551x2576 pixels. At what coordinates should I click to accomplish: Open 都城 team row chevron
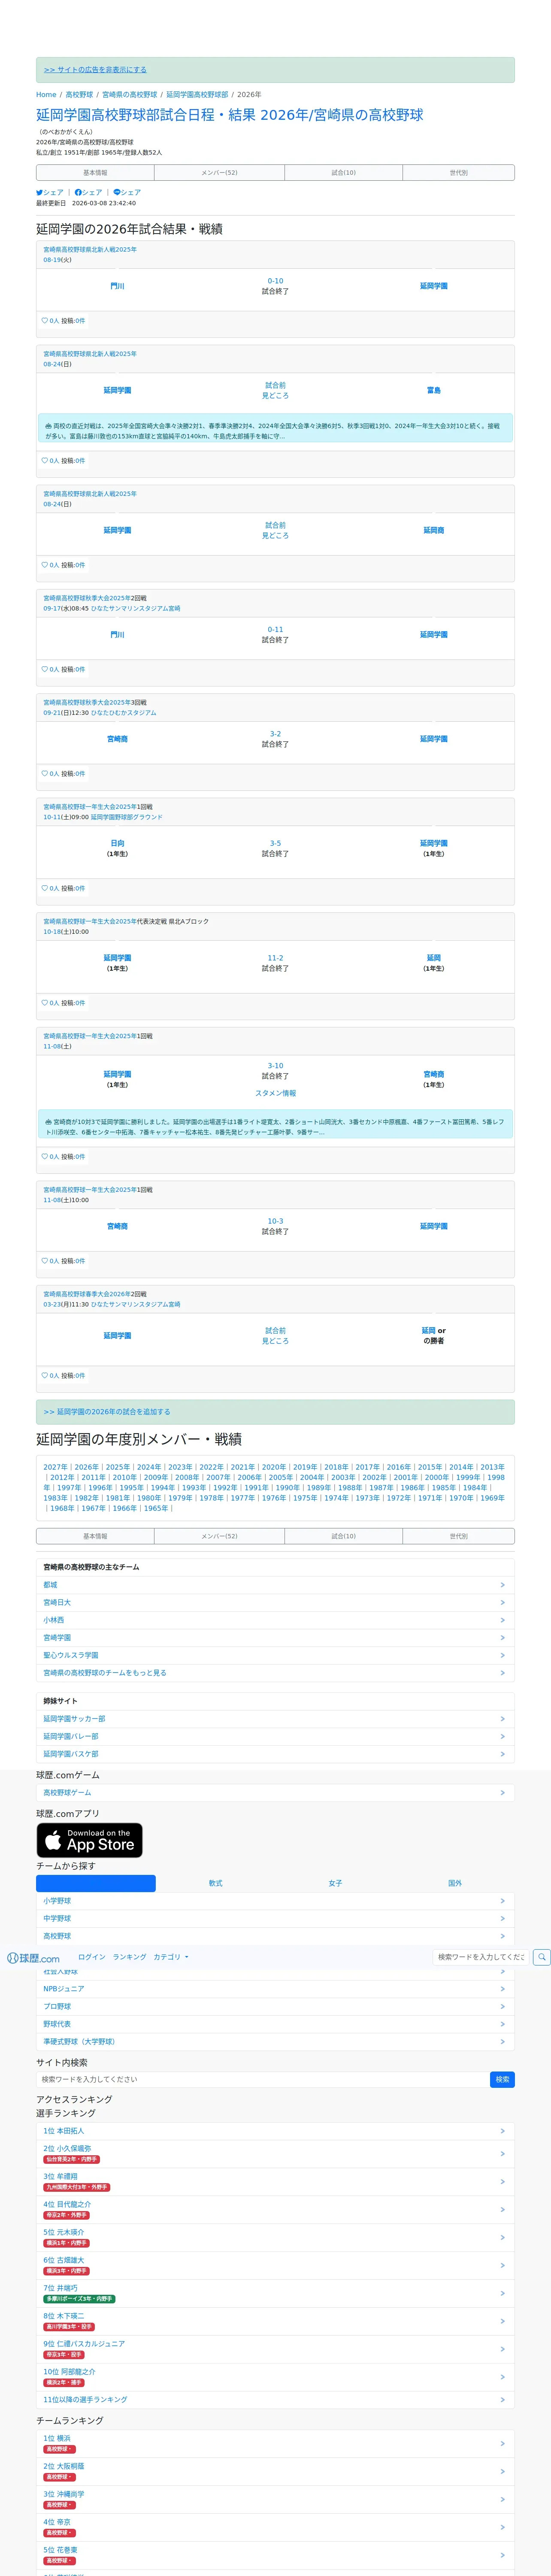pos(502,1585)
